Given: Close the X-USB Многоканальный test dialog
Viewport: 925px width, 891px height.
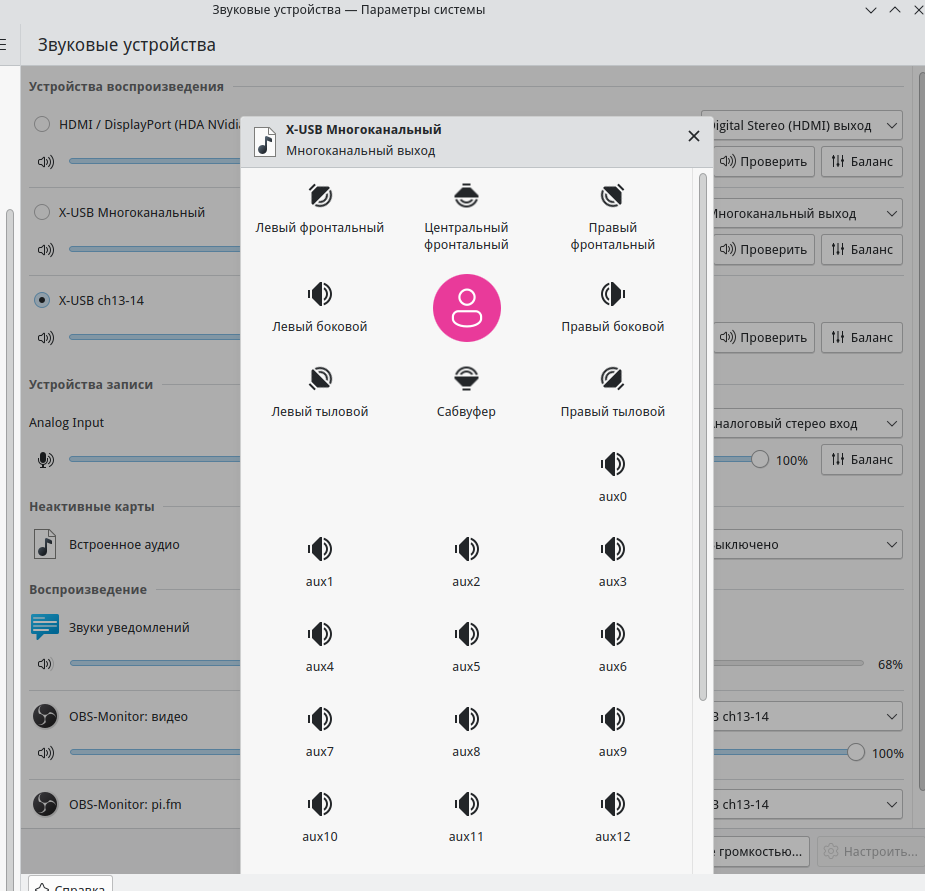Looking at the screenshot, I should [694, 136].
